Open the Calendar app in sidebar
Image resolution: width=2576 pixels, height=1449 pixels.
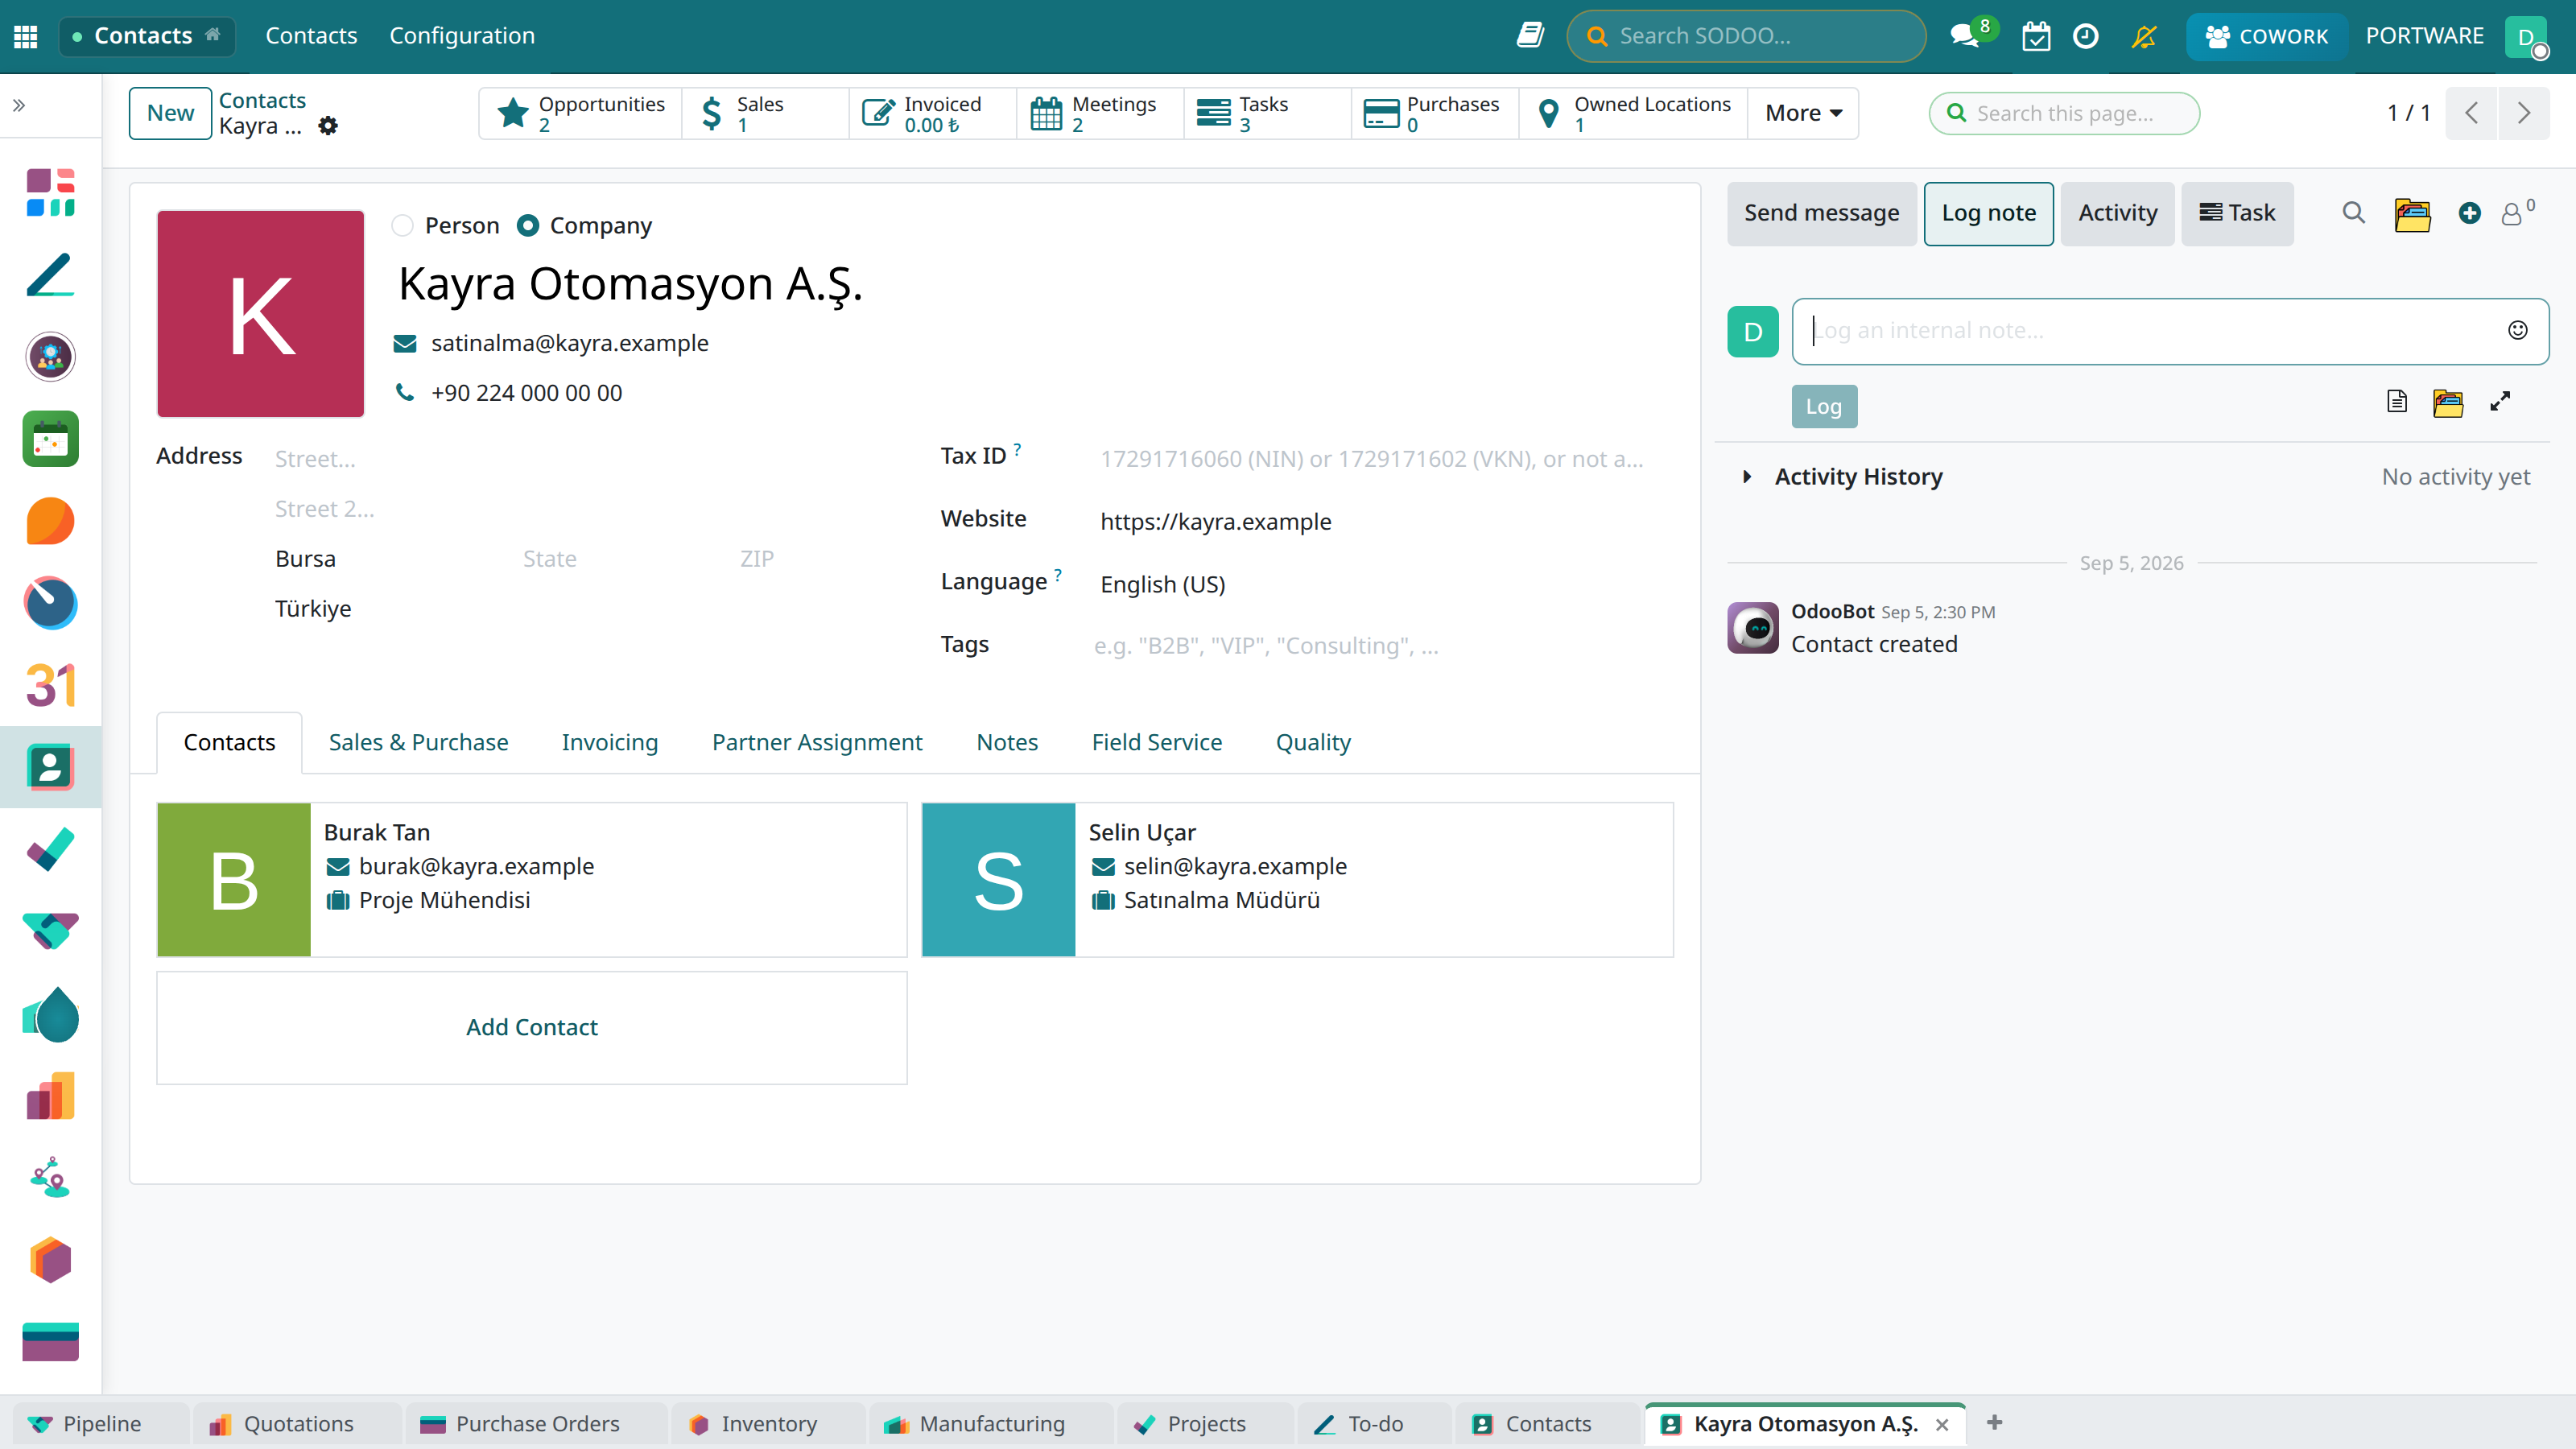pos(50,685)
